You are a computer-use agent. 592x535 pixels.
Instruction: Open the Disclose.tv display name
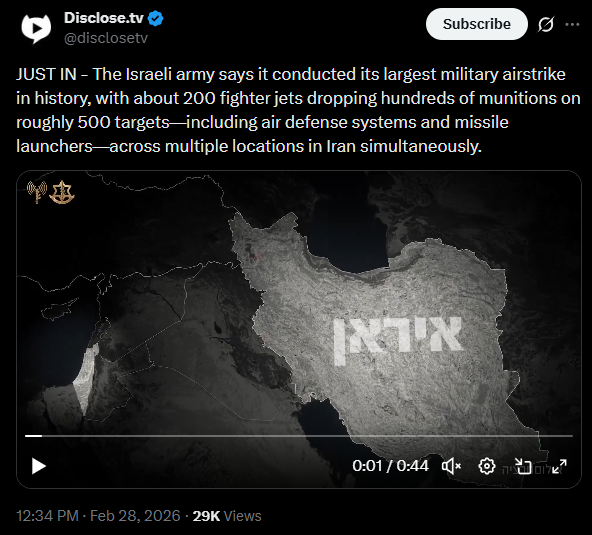(x=104, y=18)
